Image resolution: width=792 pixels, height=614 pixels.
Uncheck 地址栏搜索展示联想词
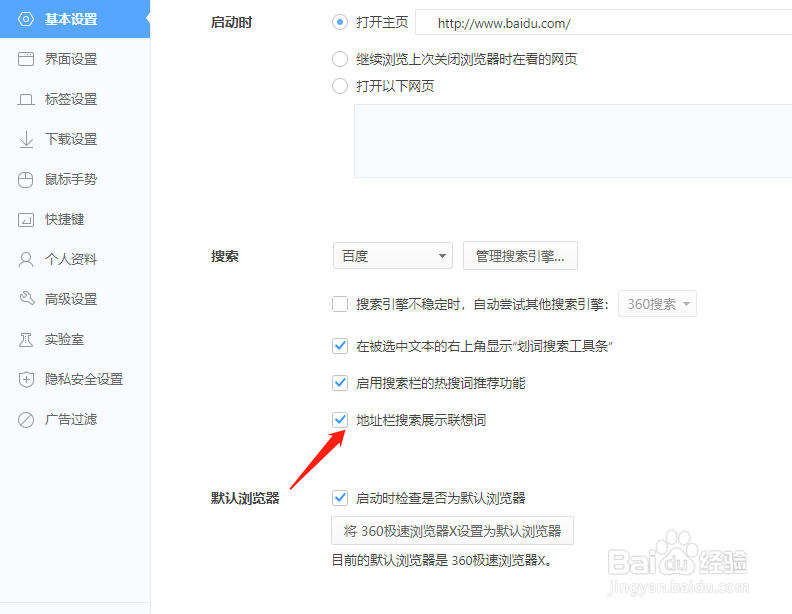(340, 420)
